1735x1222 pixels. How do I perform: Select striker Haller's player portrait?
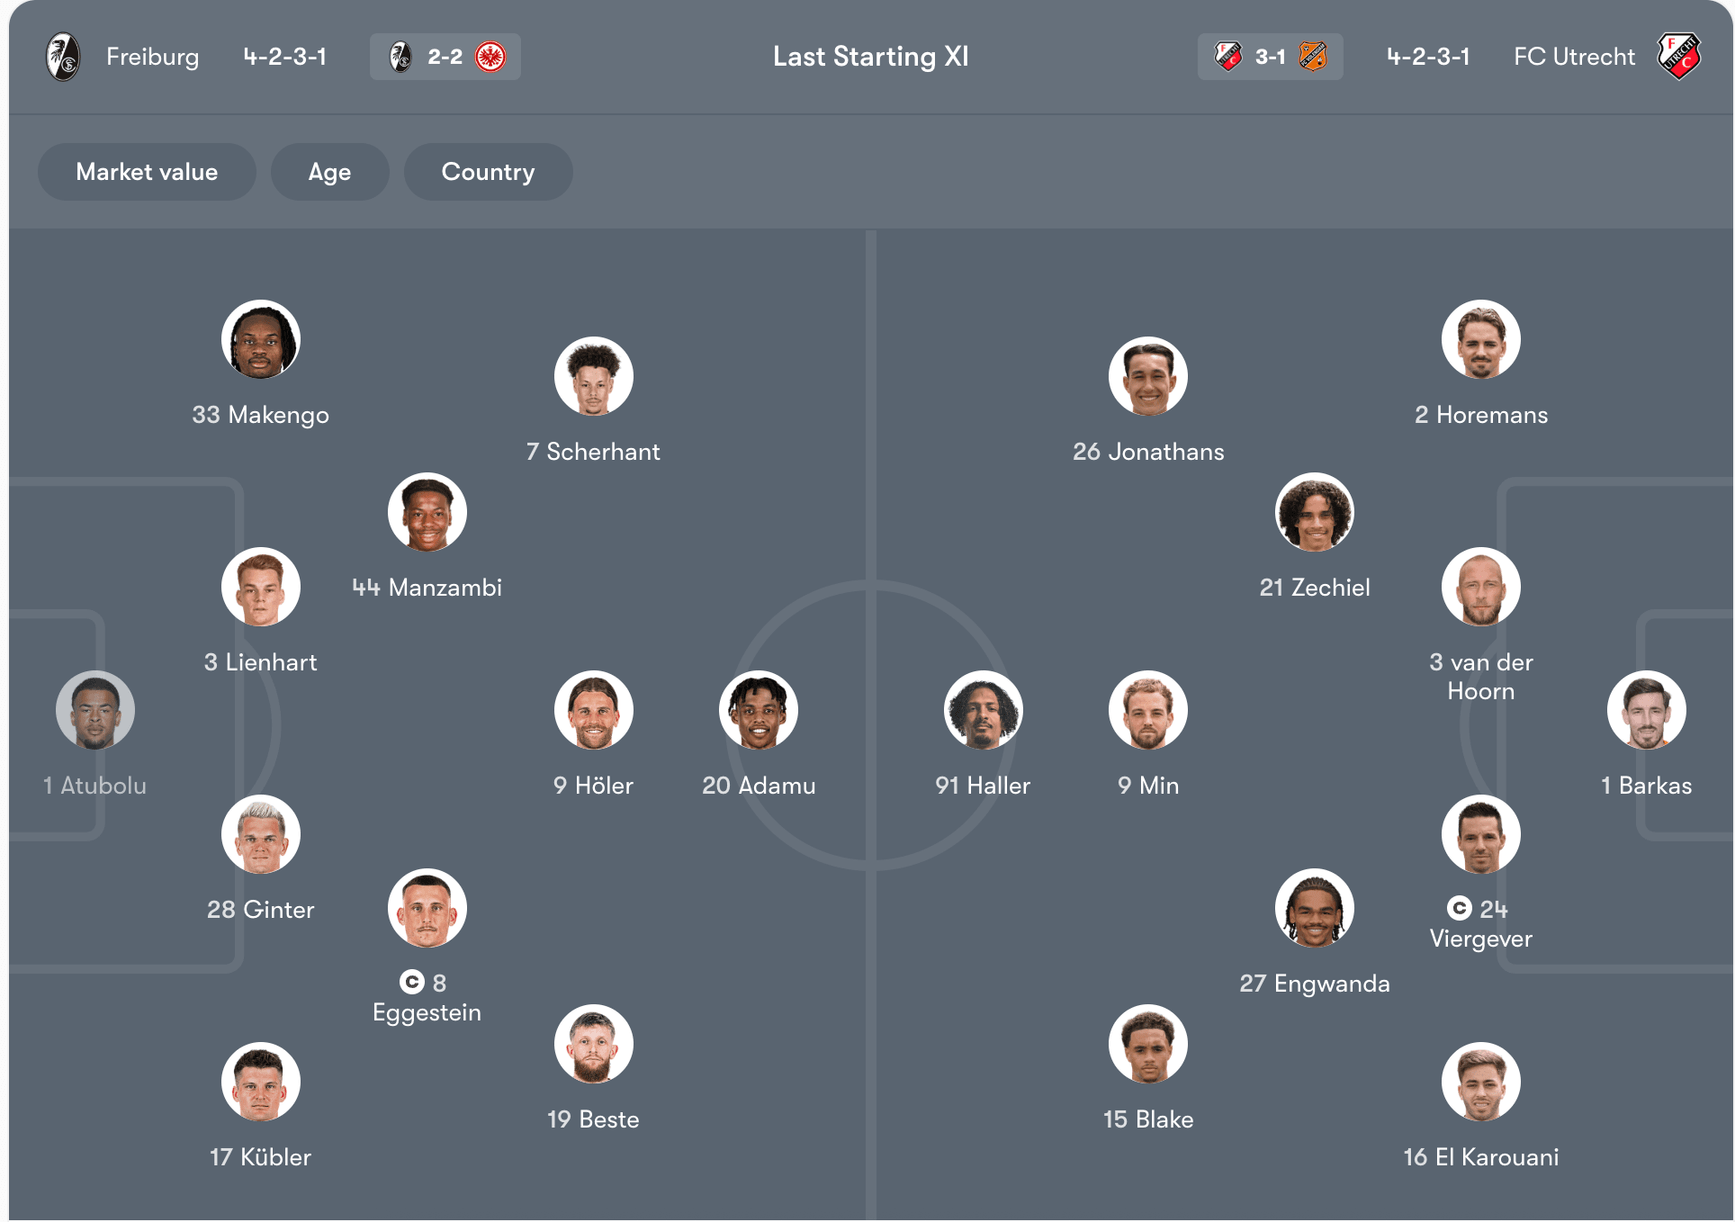click(984, 709)
